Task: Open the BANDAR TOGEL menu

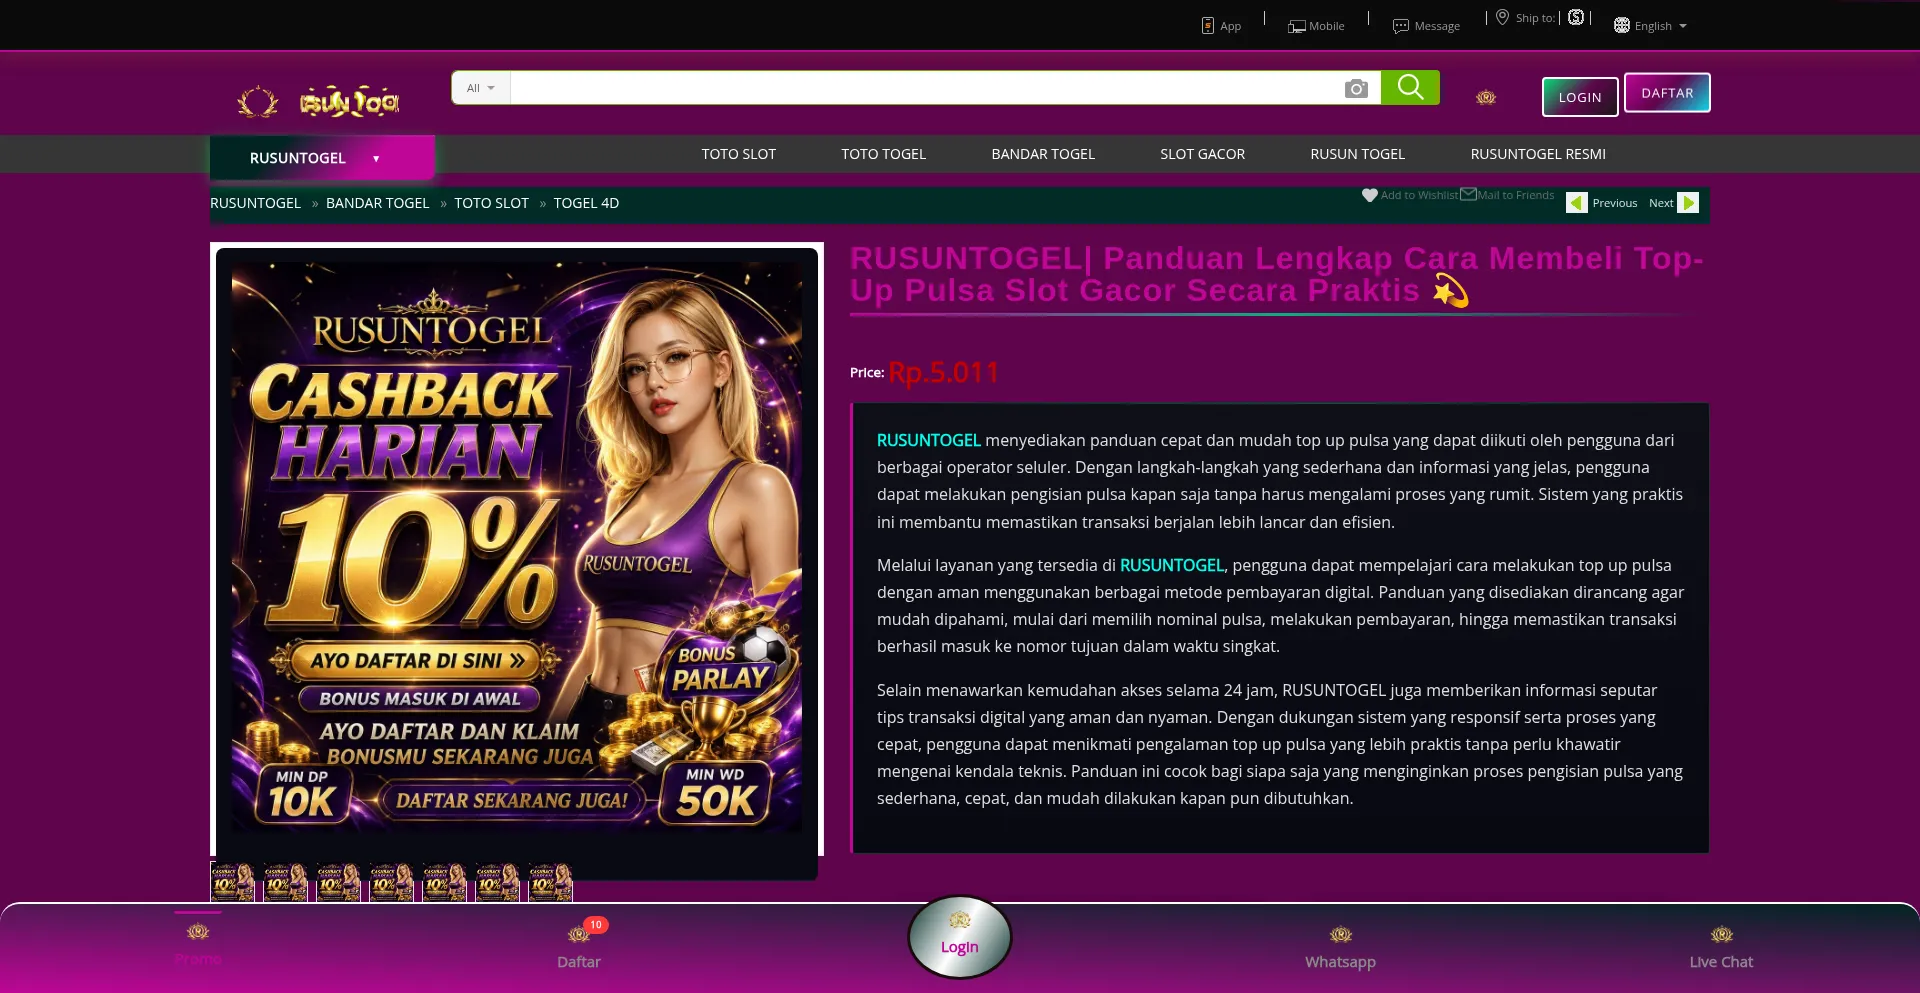Action: click(x=1043, y=154)
